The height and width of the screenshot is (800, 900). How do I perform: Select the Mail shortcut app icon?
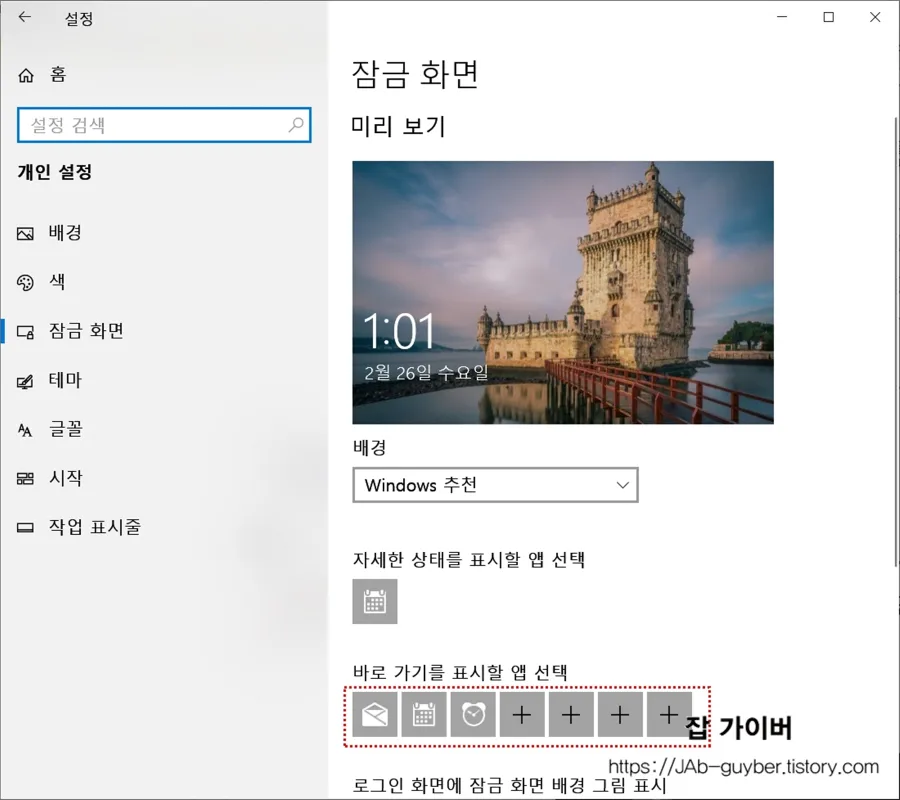(x=374, y=714)
